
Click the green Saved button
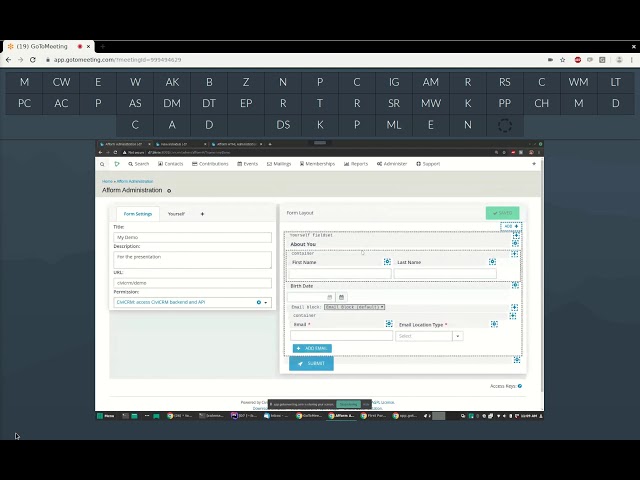click(502, 213)
